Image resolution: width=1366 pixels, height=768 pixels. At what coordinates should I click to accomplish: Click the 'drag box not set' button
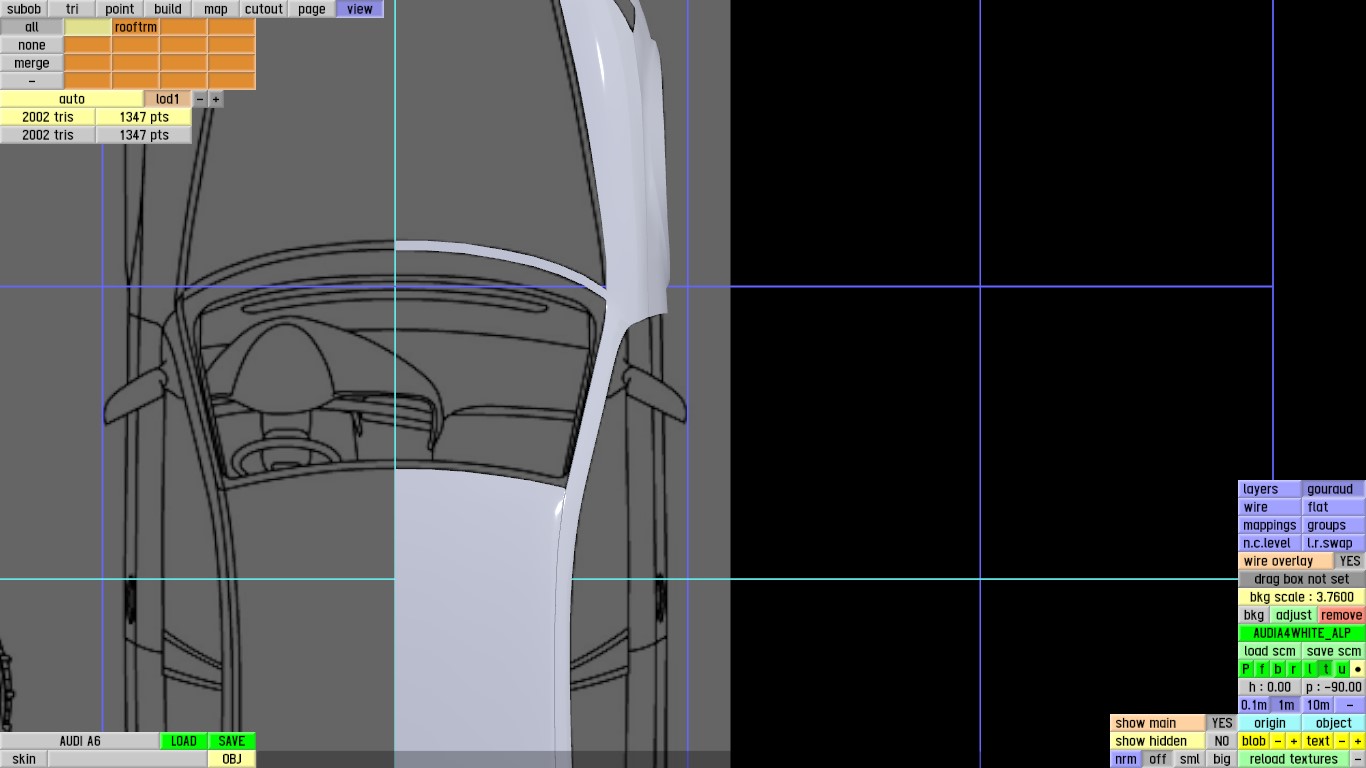[x=1302, y=579]
